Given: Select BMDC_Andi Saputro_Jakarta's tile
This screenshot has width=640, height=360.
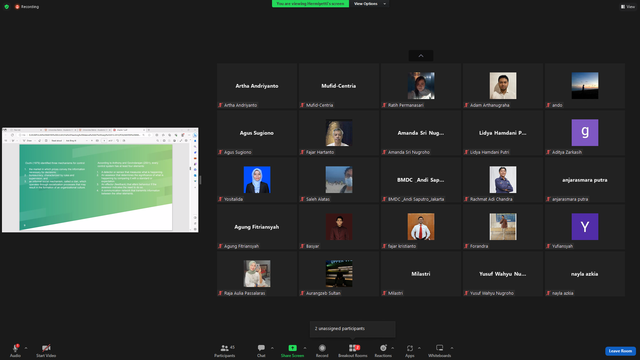Looking at the screenshot, I should [421, 180].
